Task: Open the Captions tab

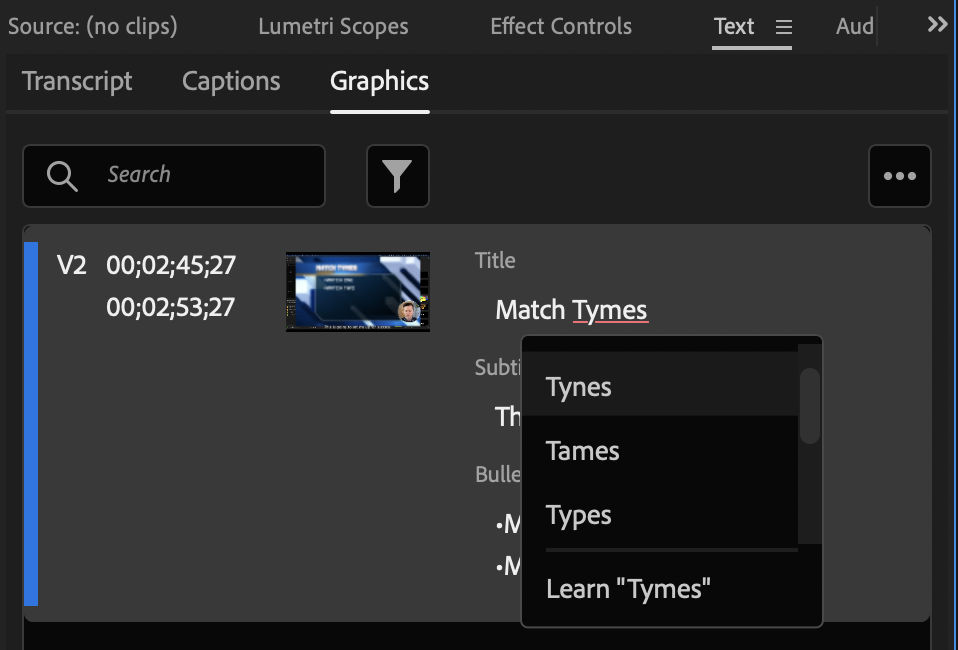Action: click(231, 81)
